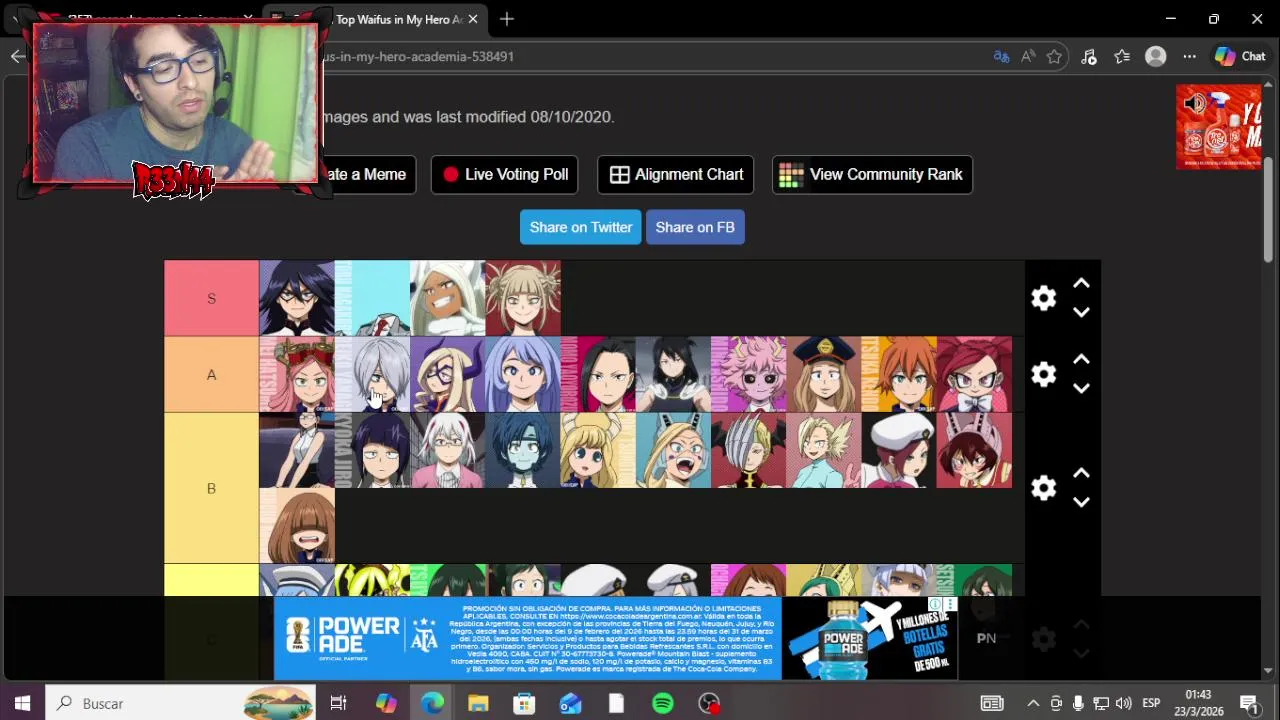Select the B tier label cell

click(211, 488)
